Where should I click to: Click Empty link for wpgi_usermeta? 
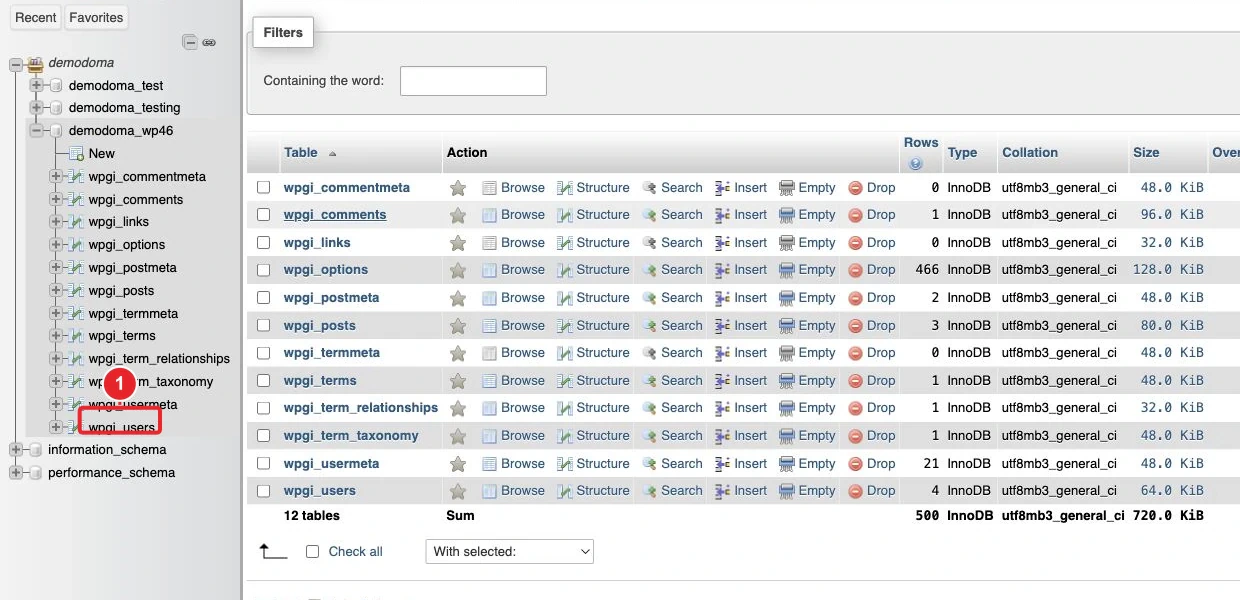[x=817, y=464]
